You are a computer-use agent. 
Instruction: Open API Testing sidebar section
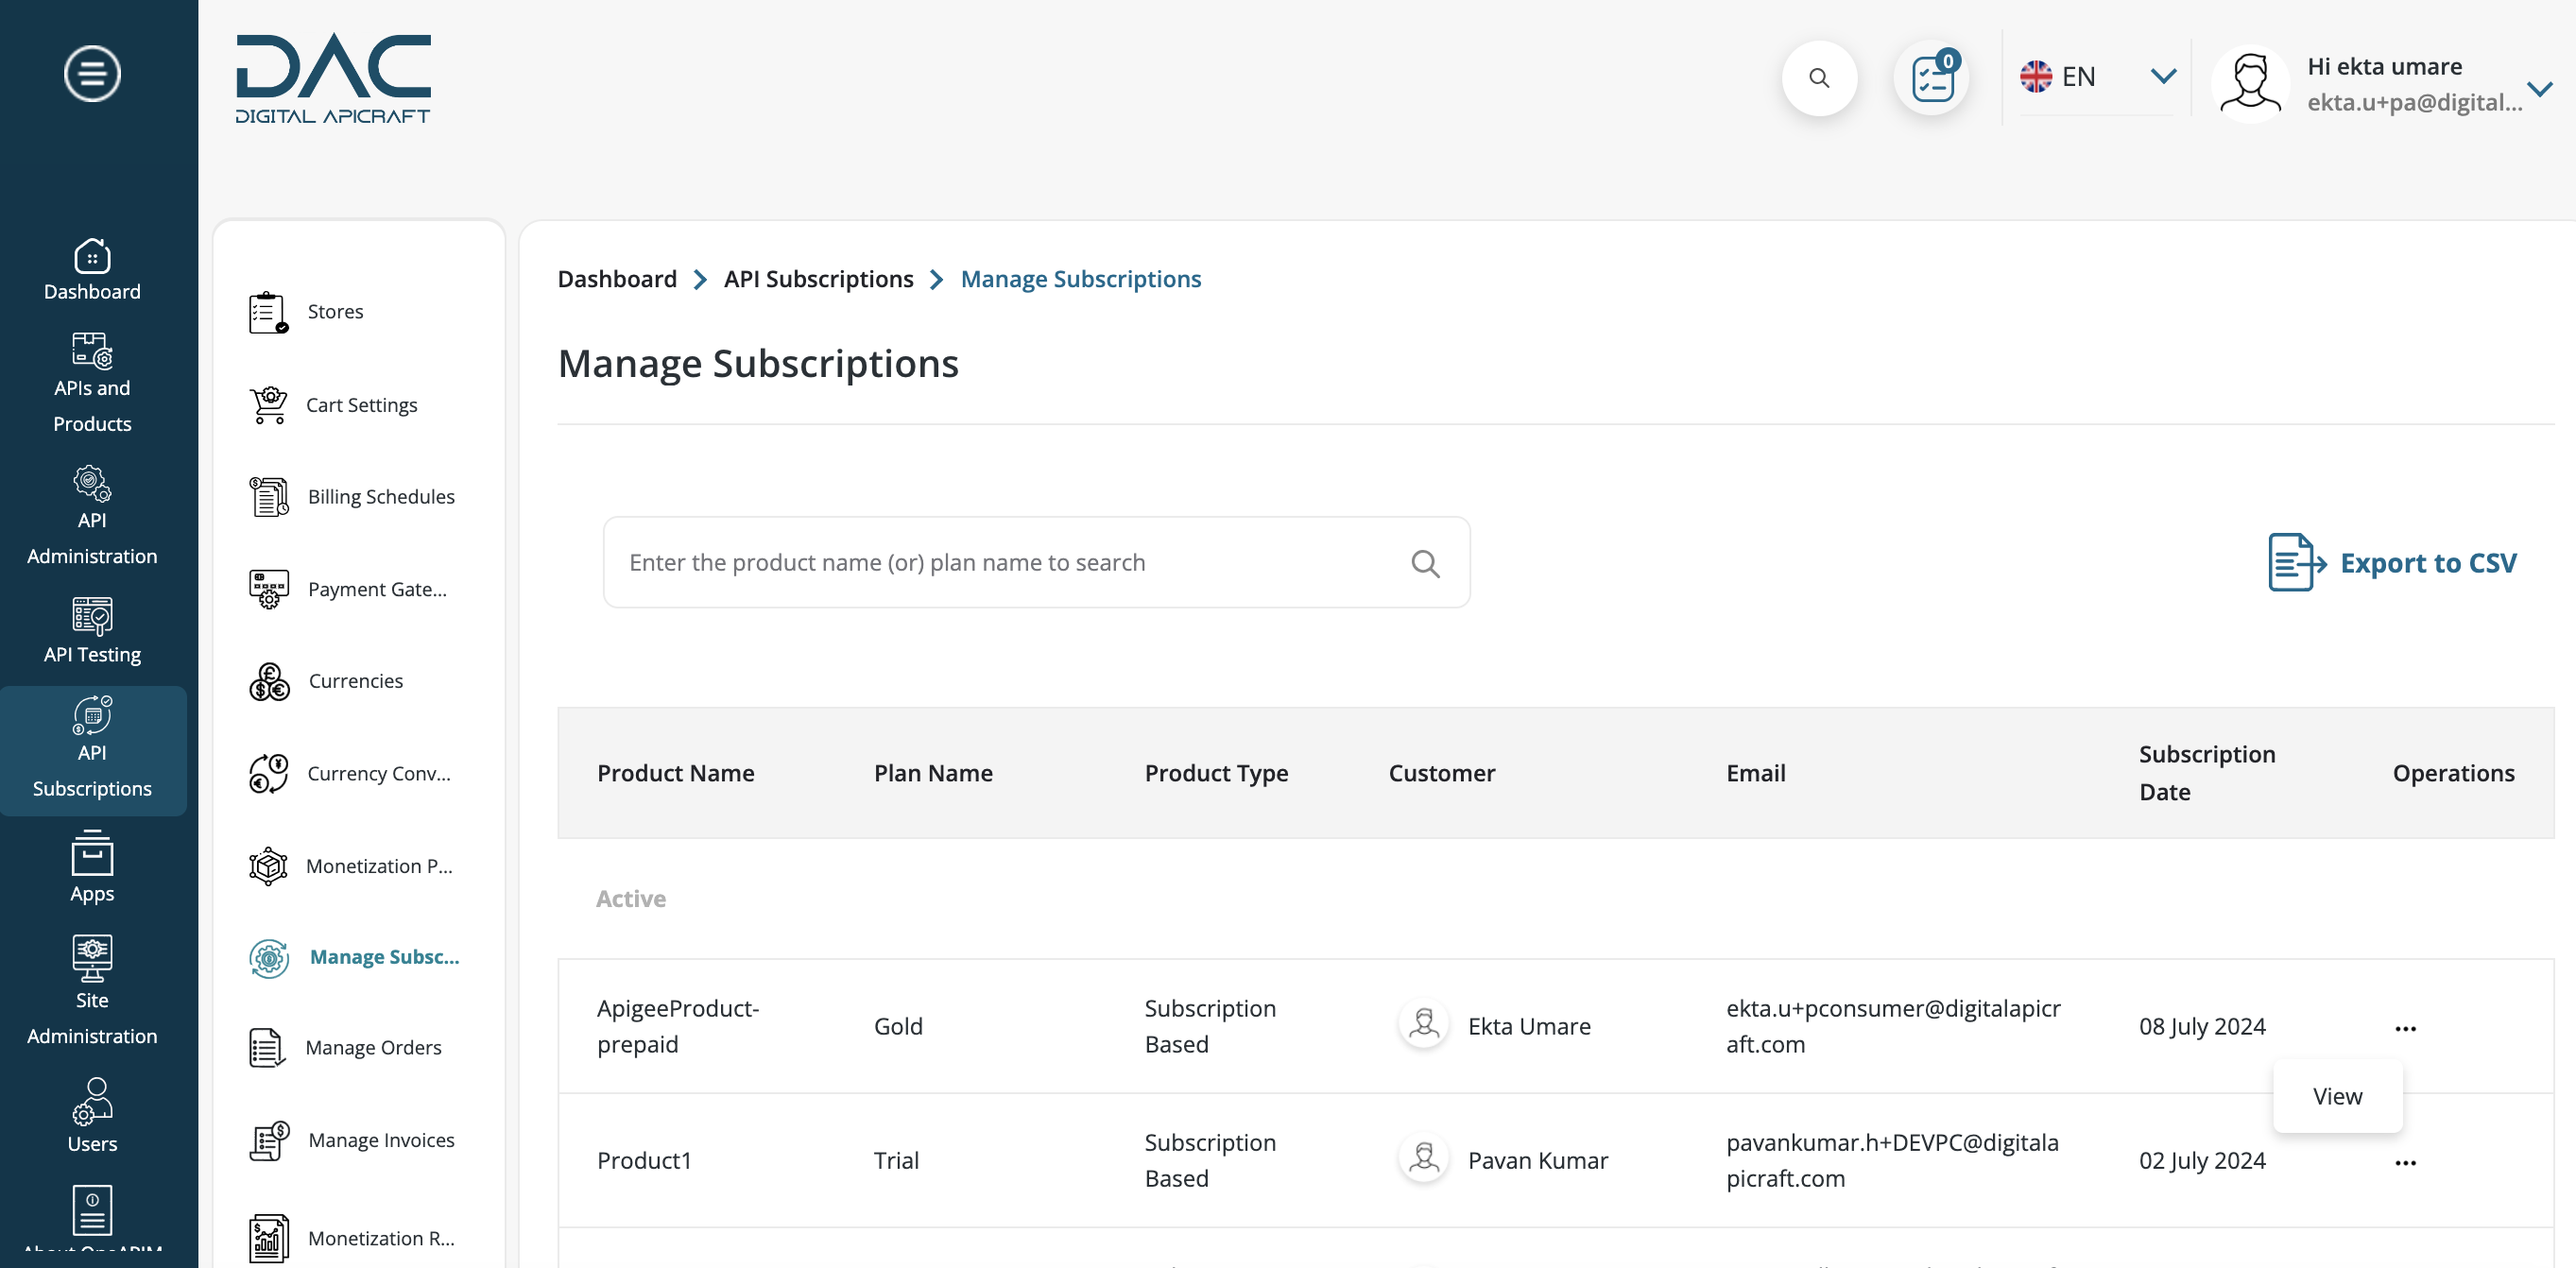pos(92,631)
